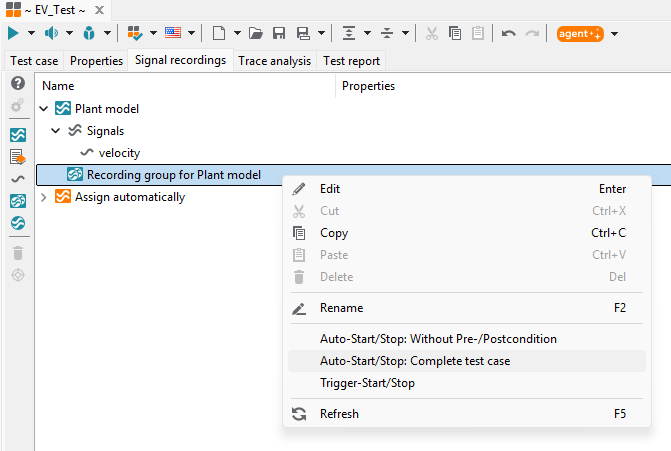Image resolution: width=671 pixels, height=451 pixels.
Task: Select Auto-Start/Stop: Complete test case
Action: [x=467, y=361]
